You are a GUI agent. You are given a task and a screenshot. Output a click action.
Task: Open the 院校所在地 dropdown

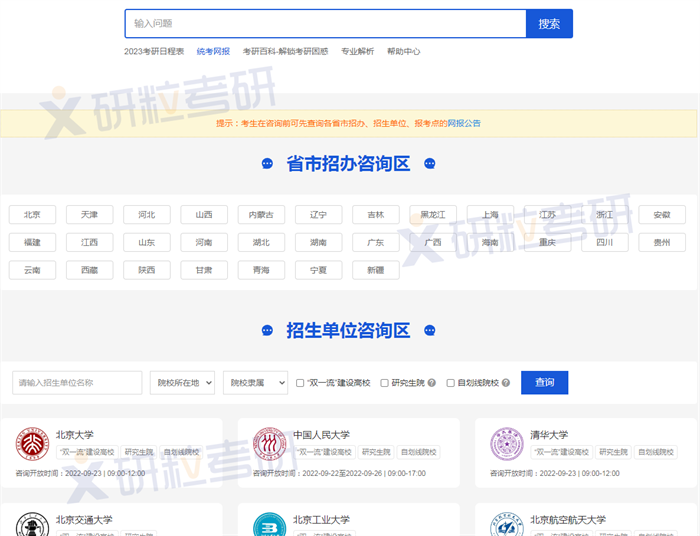click(182, 382)
